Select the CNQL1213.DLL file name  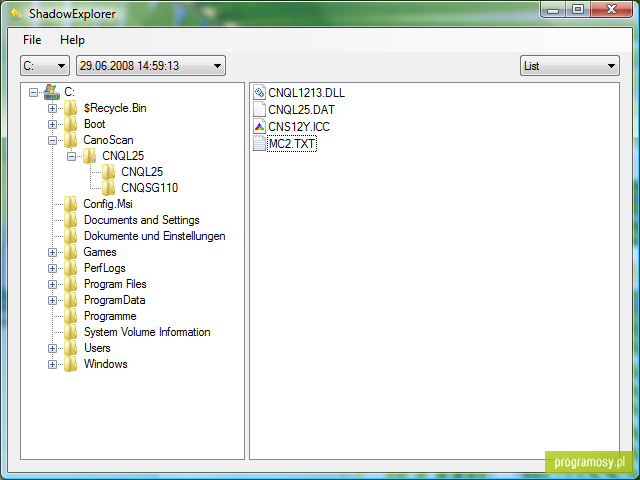(307, 93)
